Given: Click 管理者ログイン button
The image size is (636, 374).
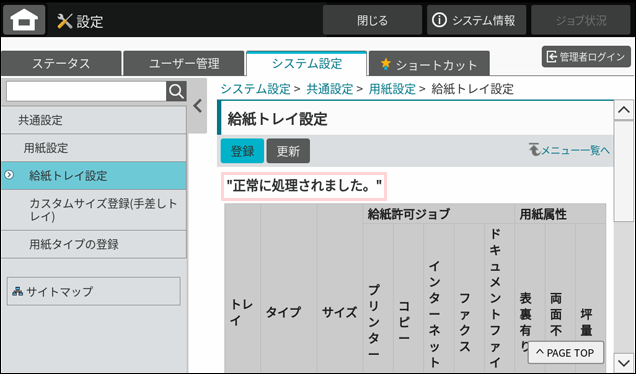Looking at the screenshot, I should tap(586, 56).
